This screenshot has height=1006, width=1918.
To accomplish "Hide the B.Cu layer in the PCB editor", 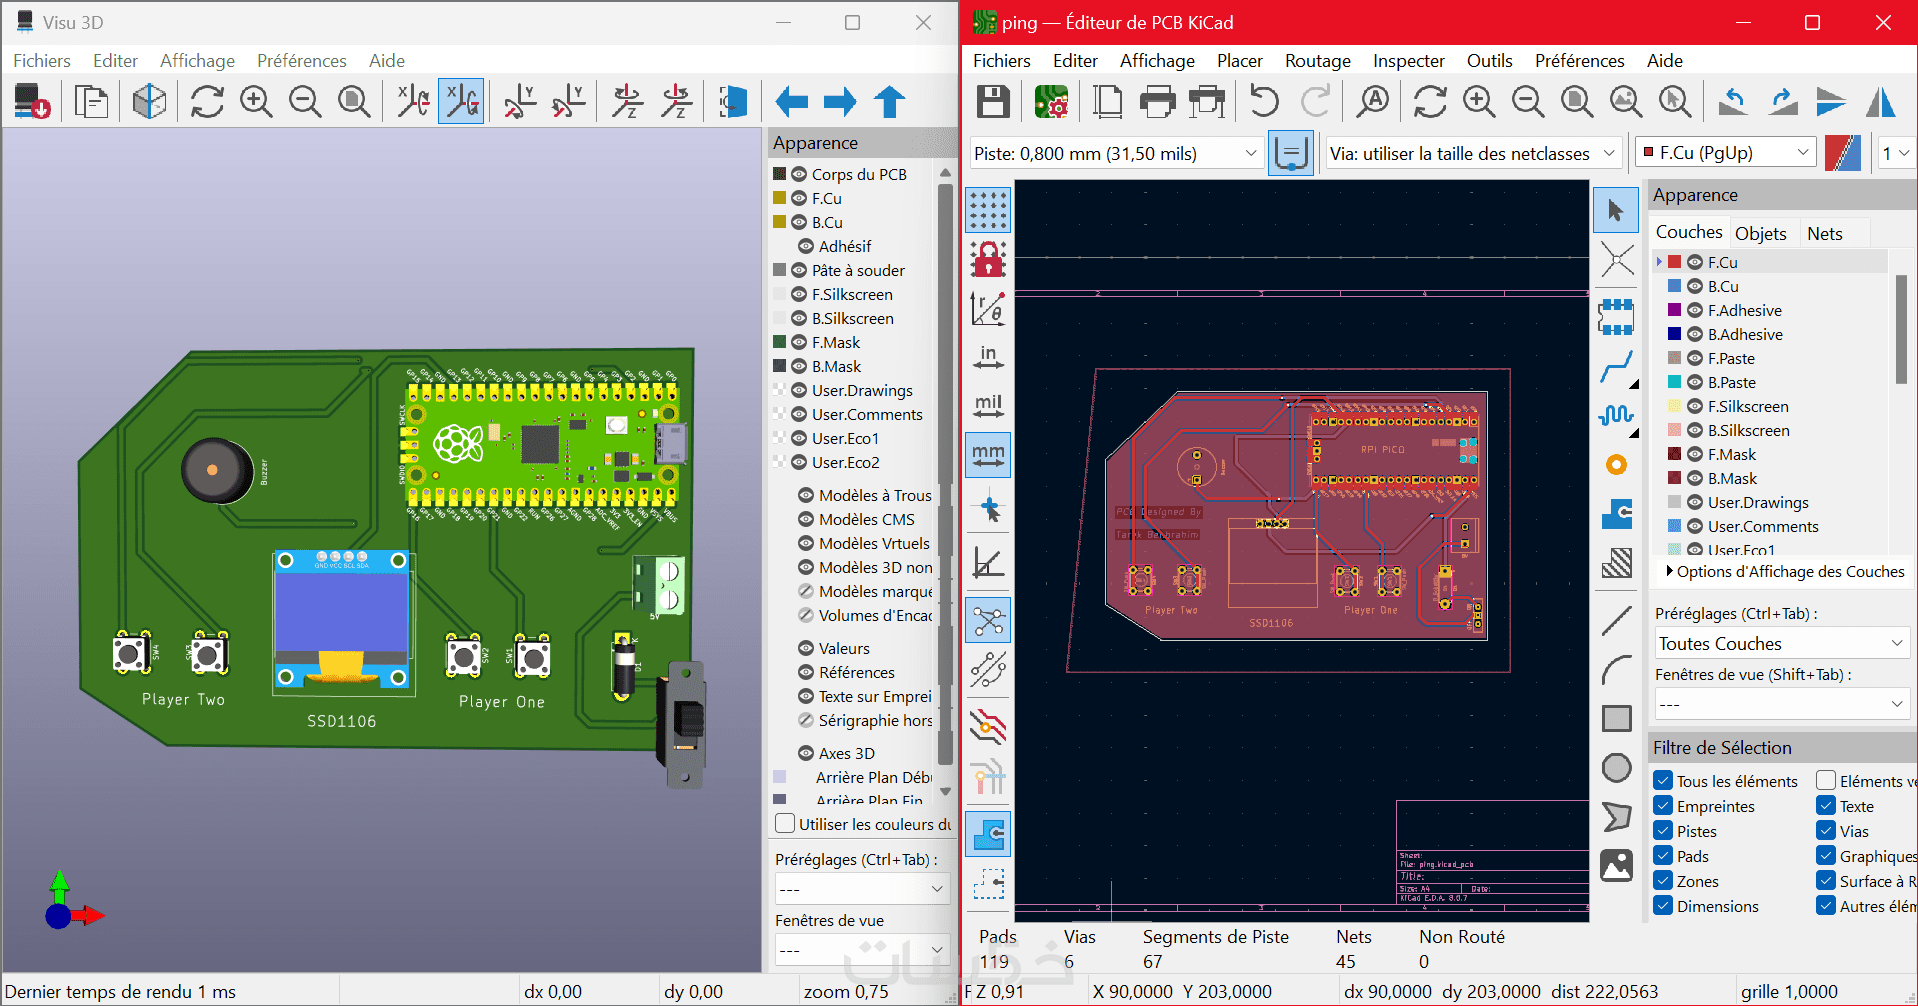I will click(1695, 286).
